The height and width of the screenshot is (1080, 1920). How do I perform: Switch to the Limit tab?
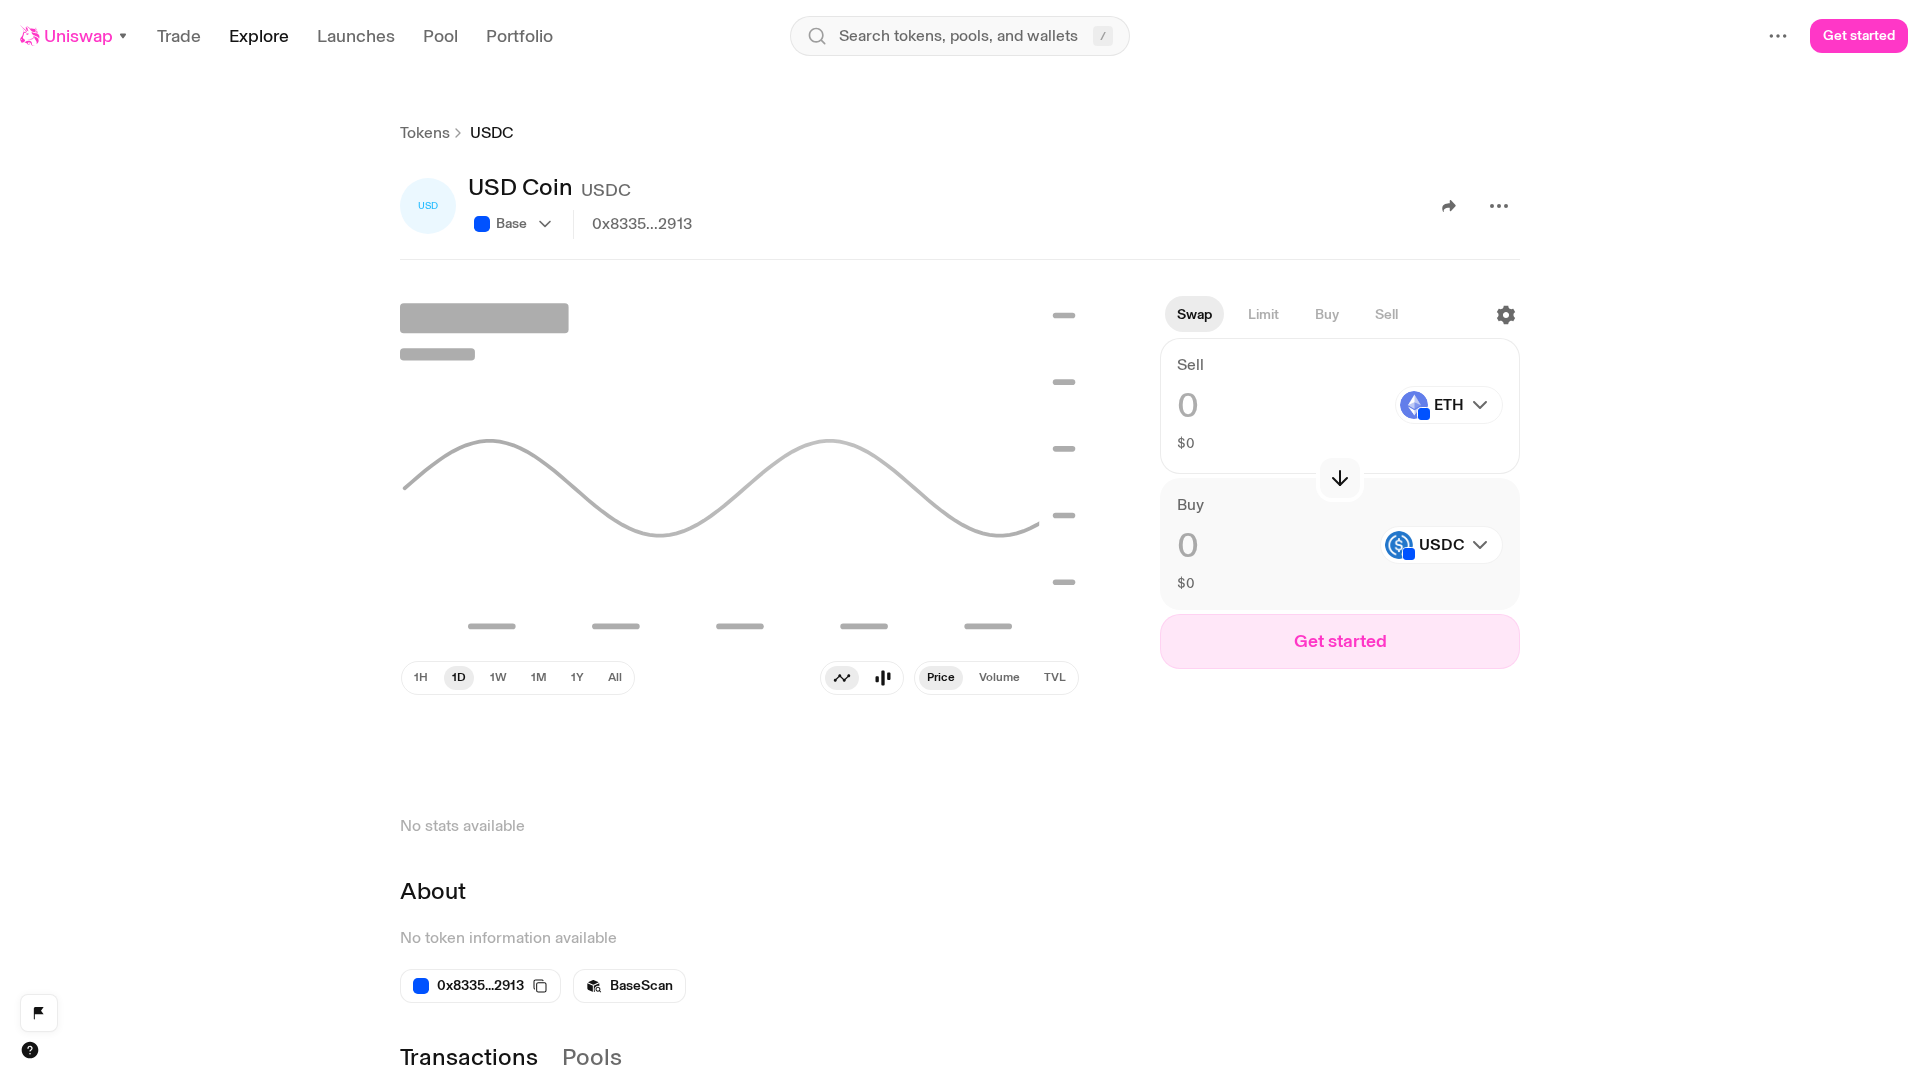click(1263, 314)
